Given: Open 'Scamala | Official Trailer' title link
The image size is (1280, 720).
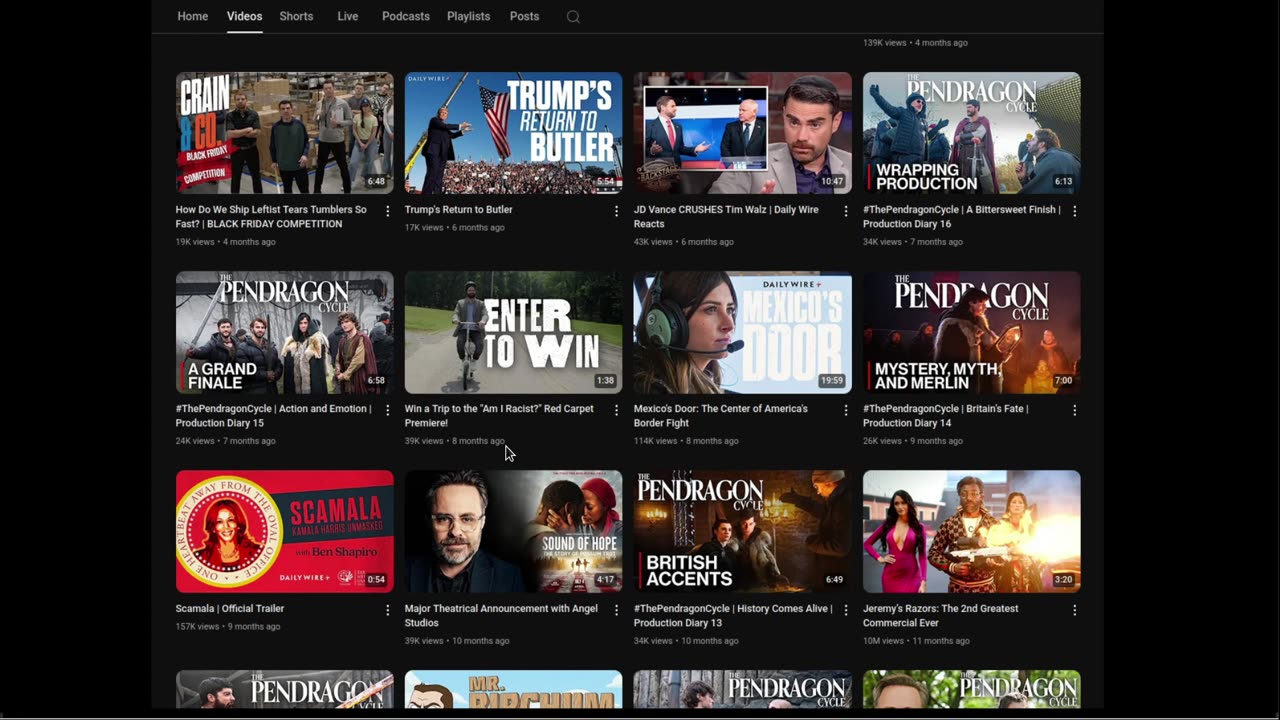Looking at the screenshot, I should pyautogui.click(x=230, y=609).
